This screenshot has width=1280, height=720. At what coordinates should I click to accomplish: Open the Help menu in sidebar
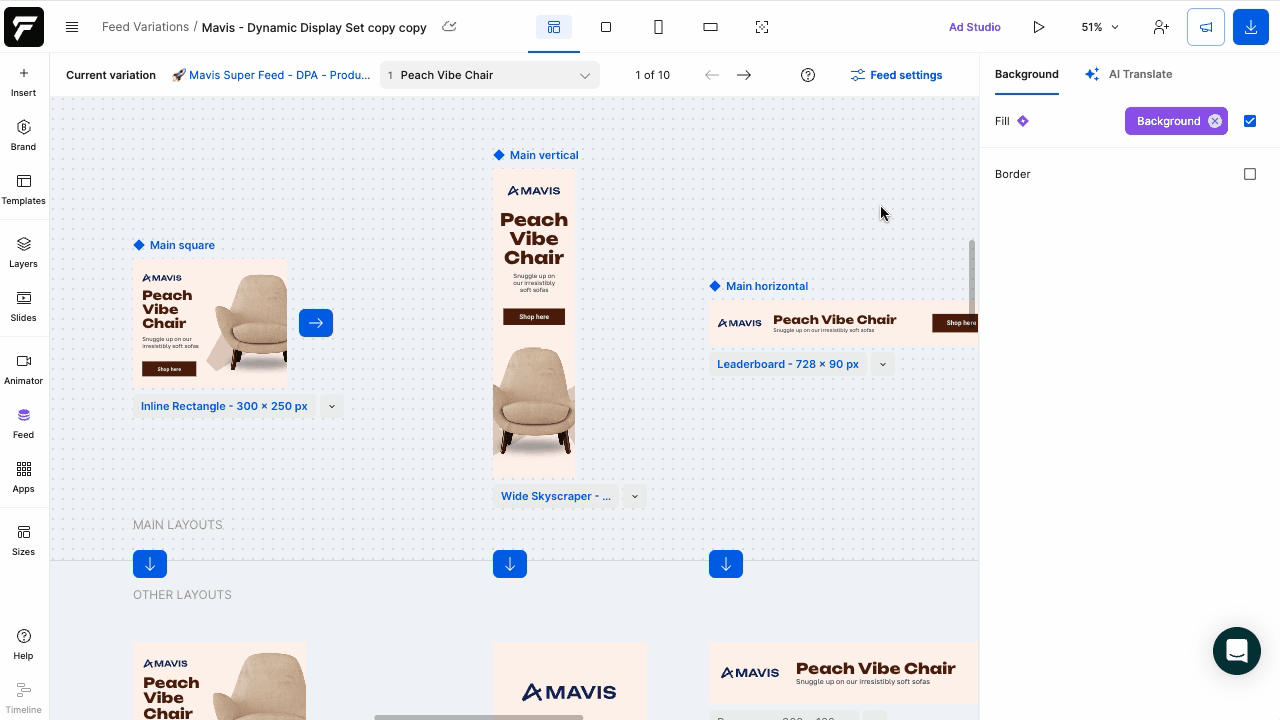24,645
